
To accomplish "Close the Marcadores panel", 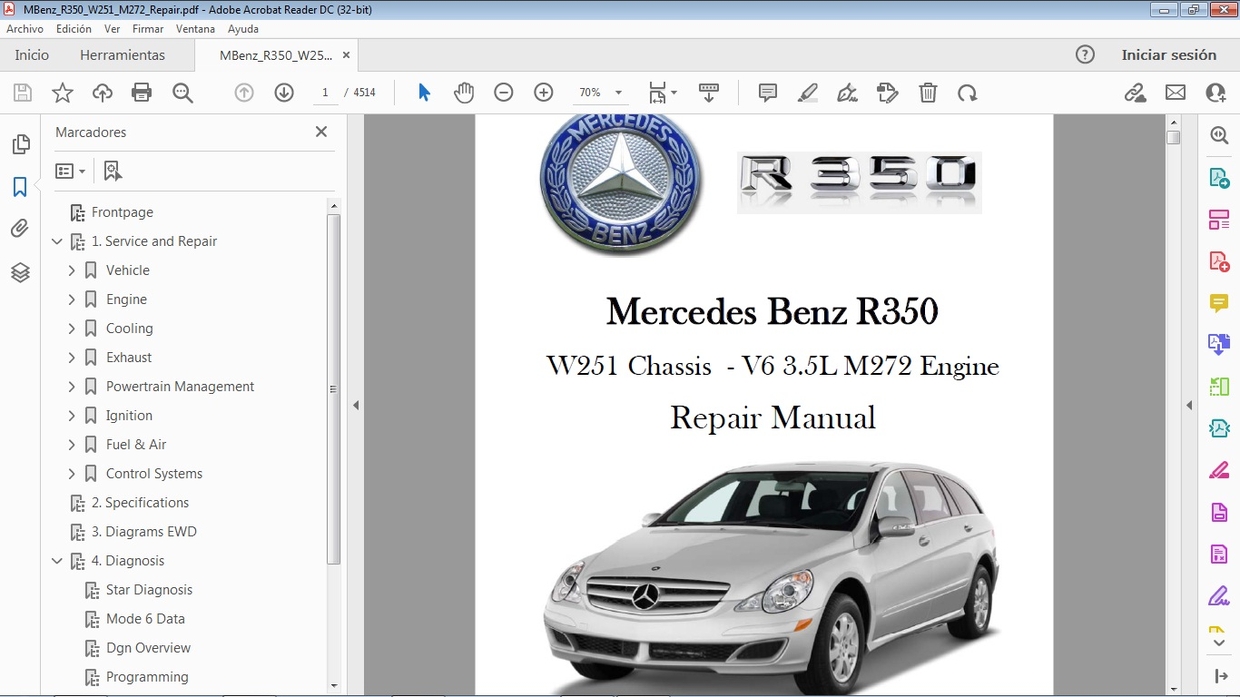I will pos(321,131).
